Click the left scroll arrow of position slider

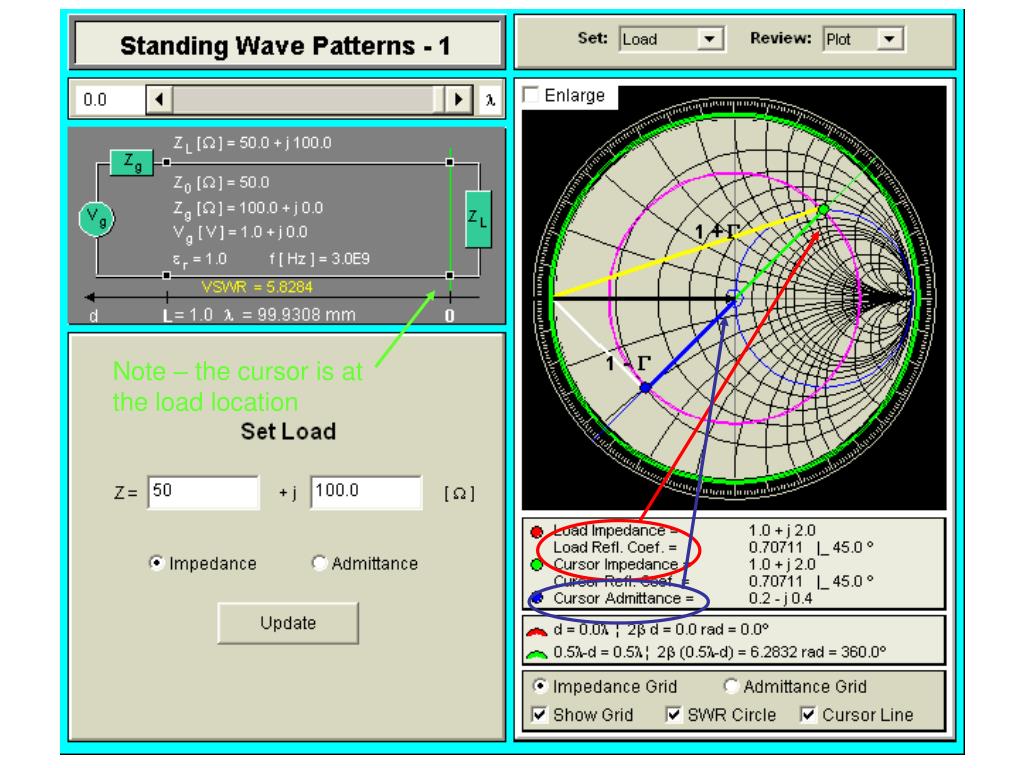tap(159, 100)
